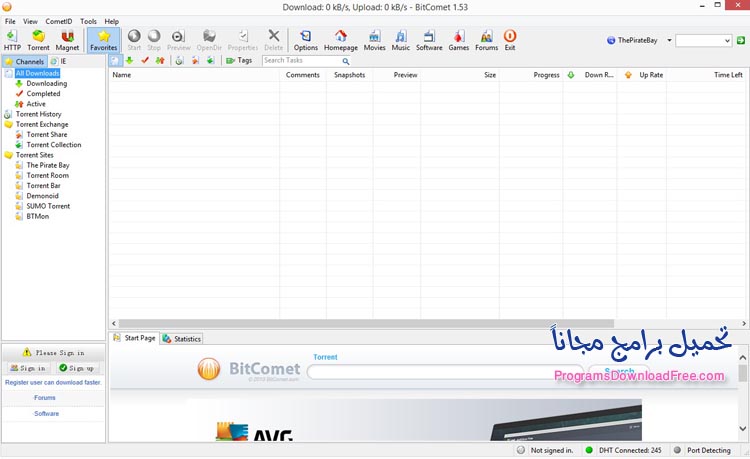
Task: Sort task list by Size column
Action: pyautogui.click(x=460, y=75)
